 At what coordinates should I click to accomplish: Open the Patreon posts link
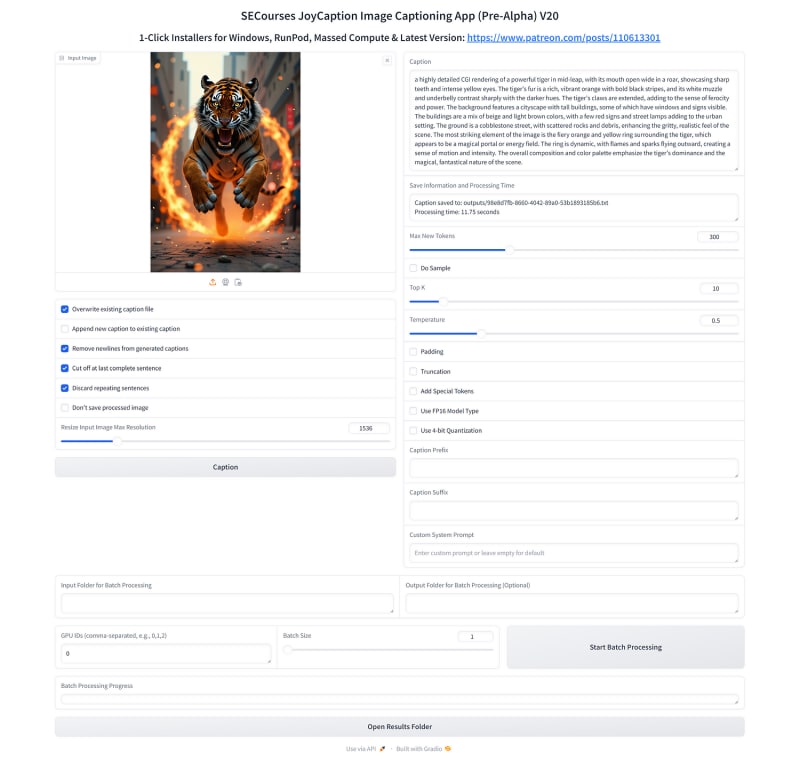point(563,38)
